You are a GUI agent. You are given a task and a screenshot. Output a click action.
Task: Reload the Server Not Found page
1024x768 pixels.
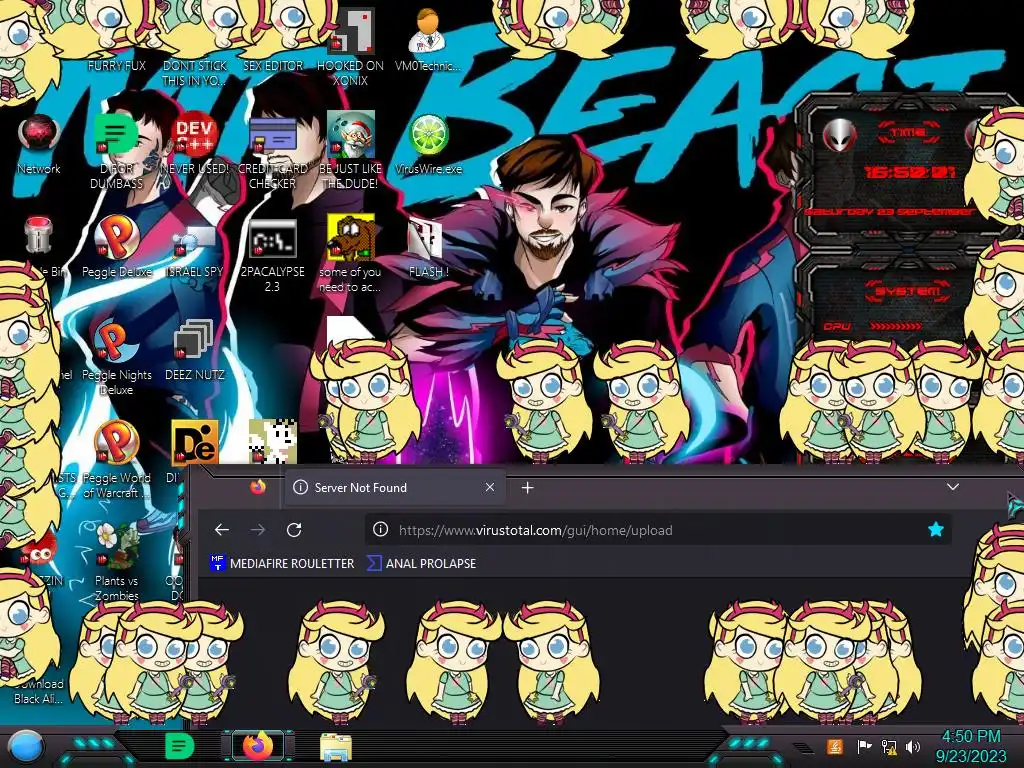[294, 530]
